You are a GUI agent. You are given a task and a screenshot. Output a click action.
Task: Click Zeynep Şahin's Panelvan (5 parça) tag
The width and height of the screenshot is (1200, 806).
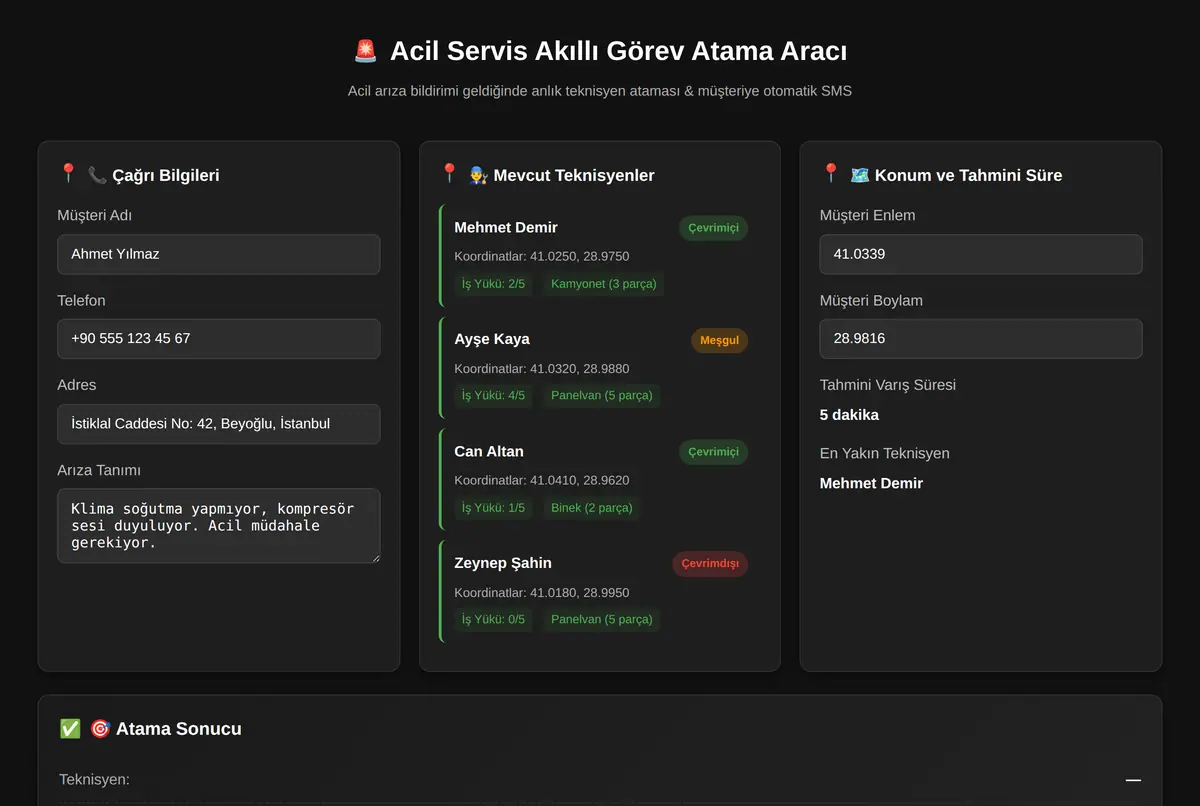[x=602, y=619]
